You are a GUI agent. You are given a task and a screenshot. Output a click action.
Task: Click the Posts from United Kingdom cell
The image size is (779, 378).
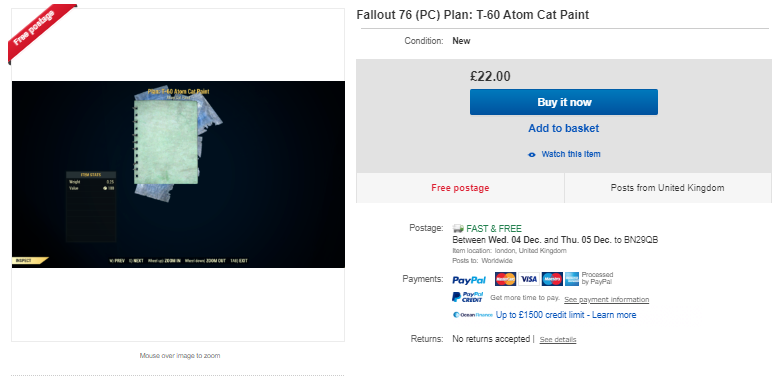click(667, 188)
